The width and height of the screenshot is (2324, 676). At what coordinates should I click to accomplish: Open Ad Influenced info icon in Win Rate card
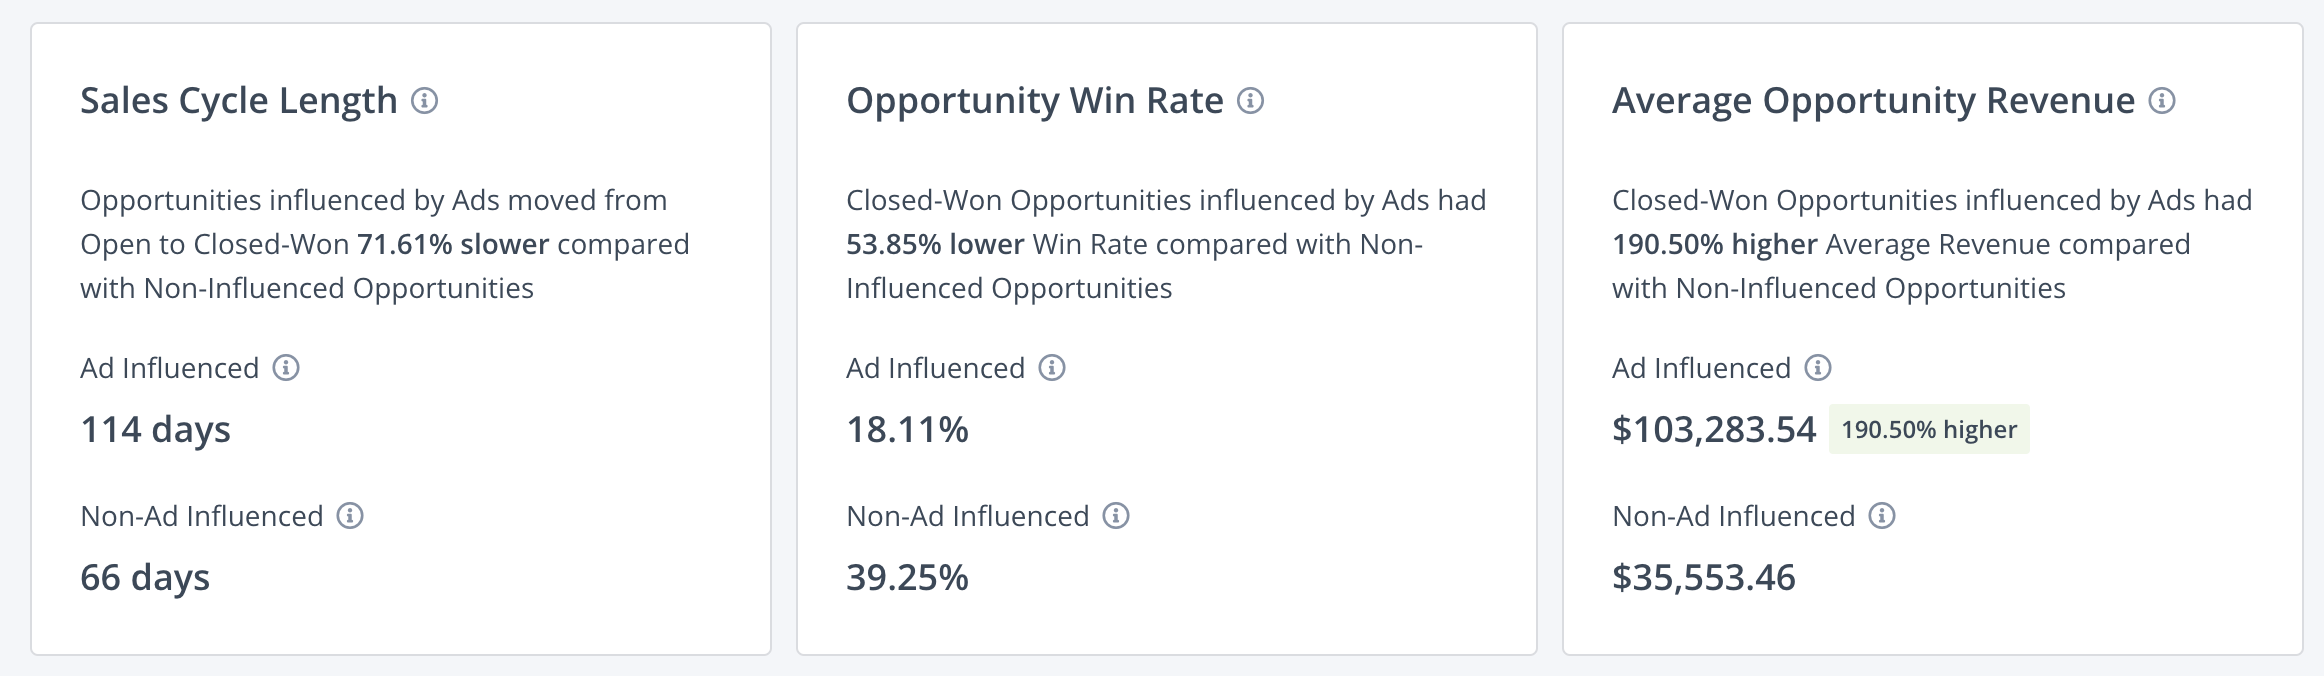1052,368
